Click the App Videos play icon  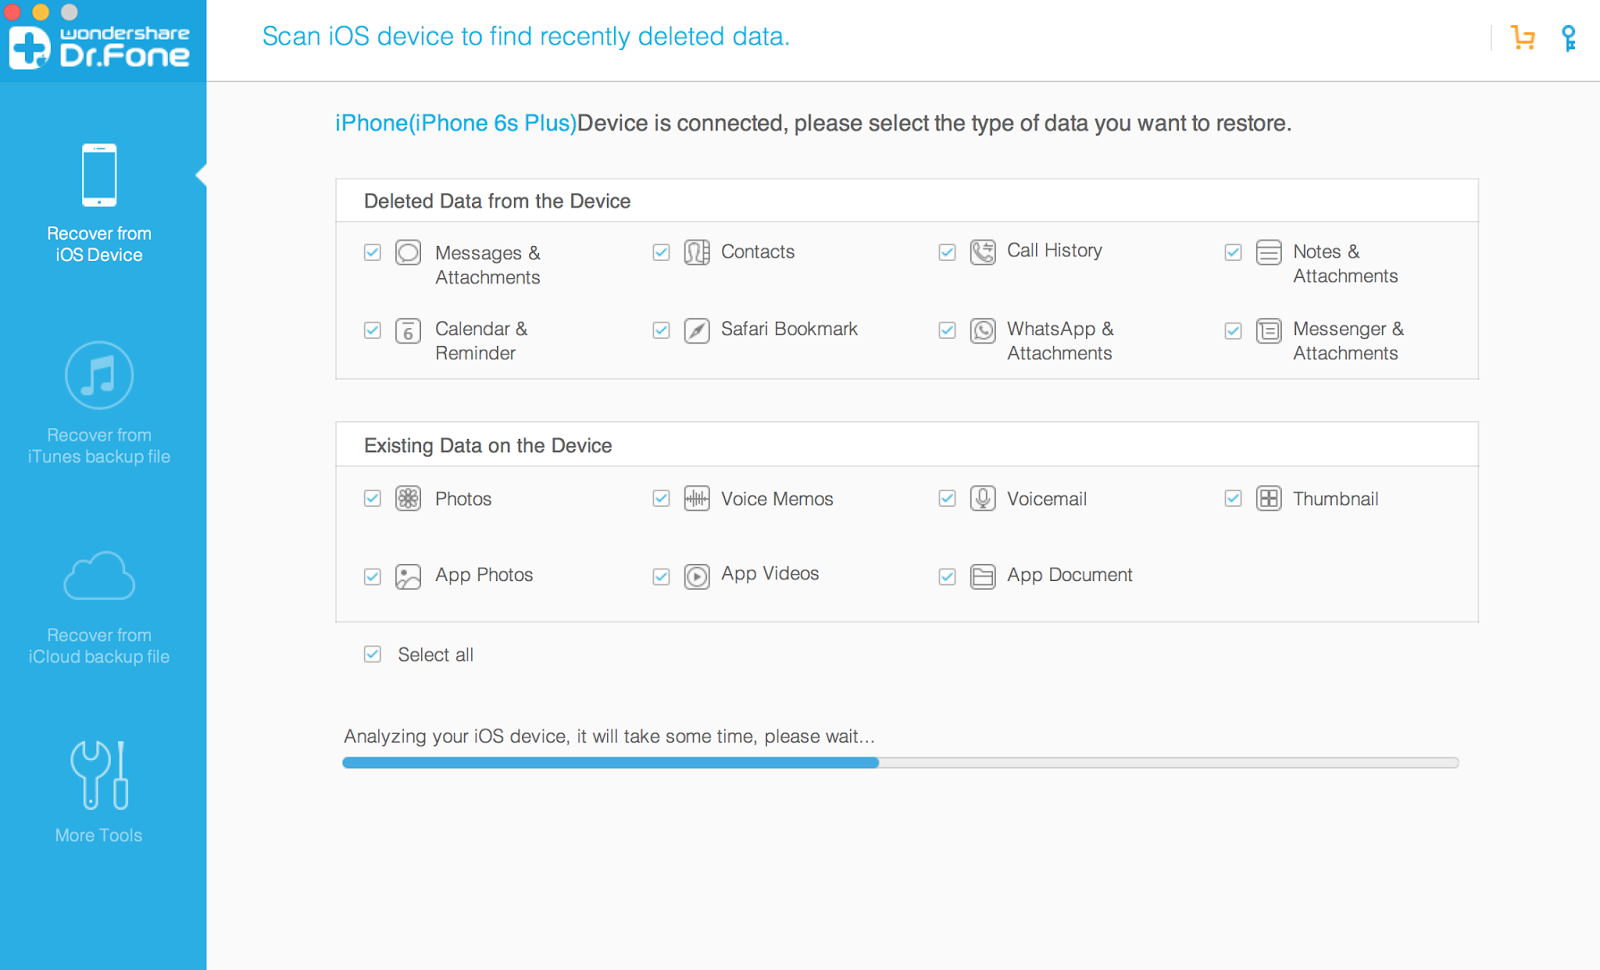click(697, 576)
